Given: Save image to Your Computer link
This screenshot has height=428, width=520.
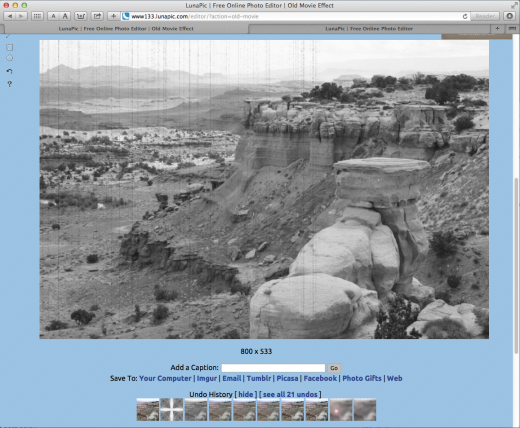Looking at the screenshot, I should [165, 378].
